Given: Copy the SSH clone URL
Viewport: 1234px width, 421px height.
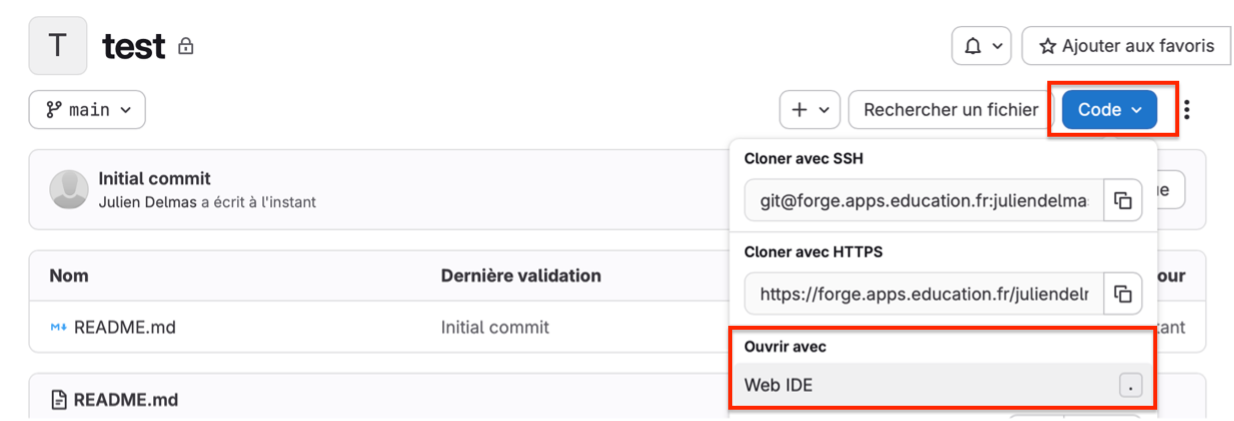Looking at the screenshot, I should click(1123, 200).
